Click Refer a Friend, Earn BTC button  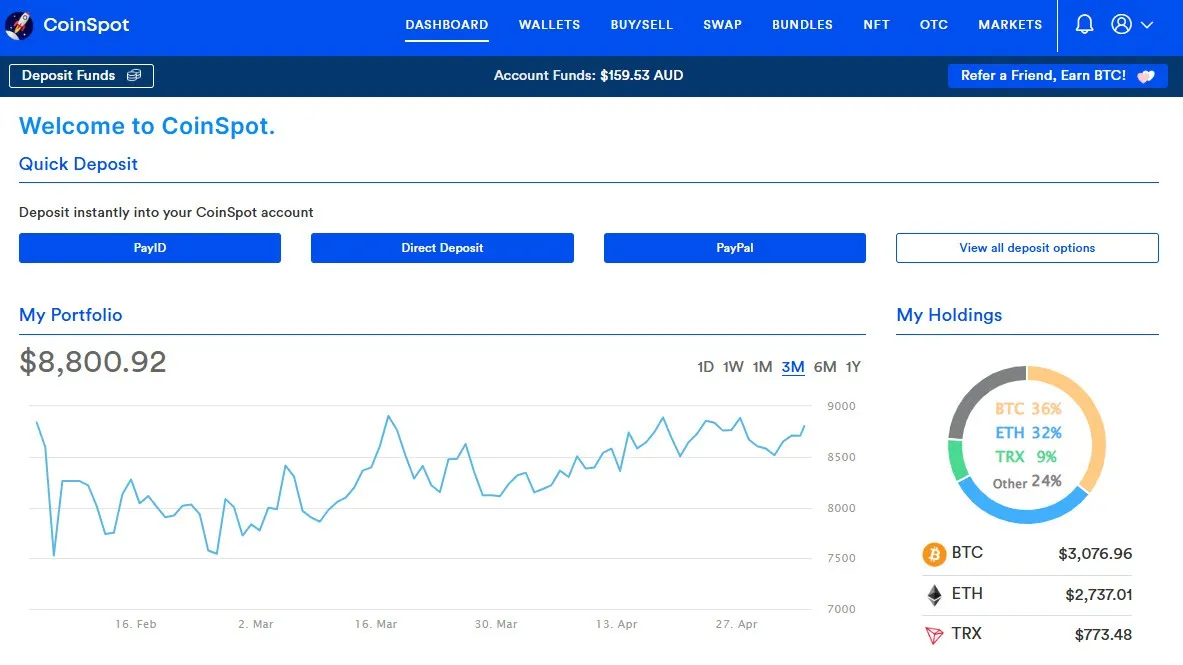pos(1058,75)
